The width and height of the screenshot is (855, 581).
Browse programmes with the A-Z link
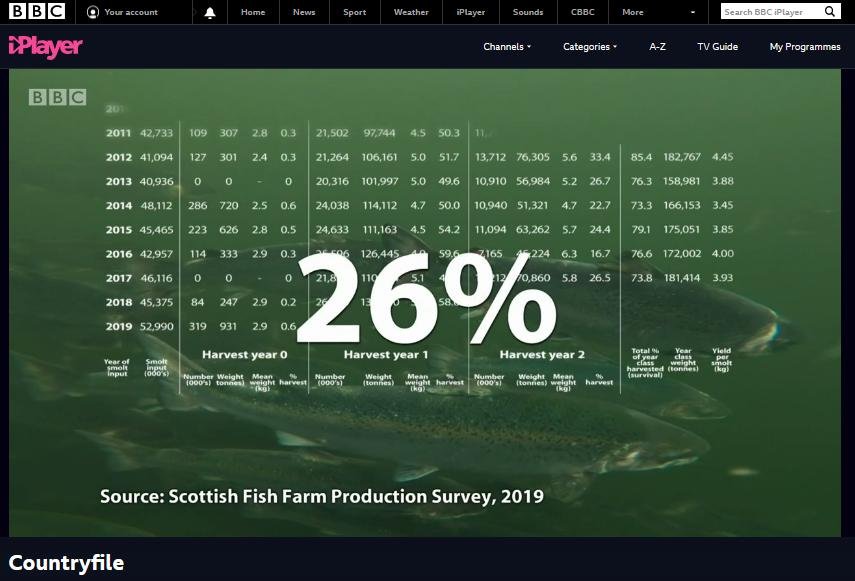click(x=657, y=46)
